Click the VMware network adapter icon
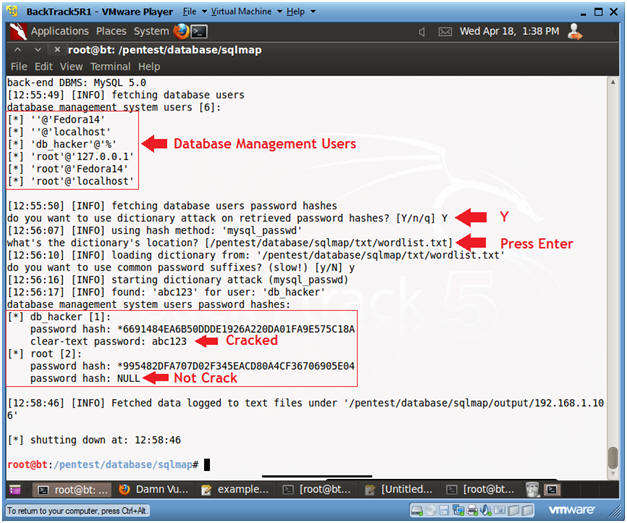Viewport: 627px width, 523px height. [458, 510]
